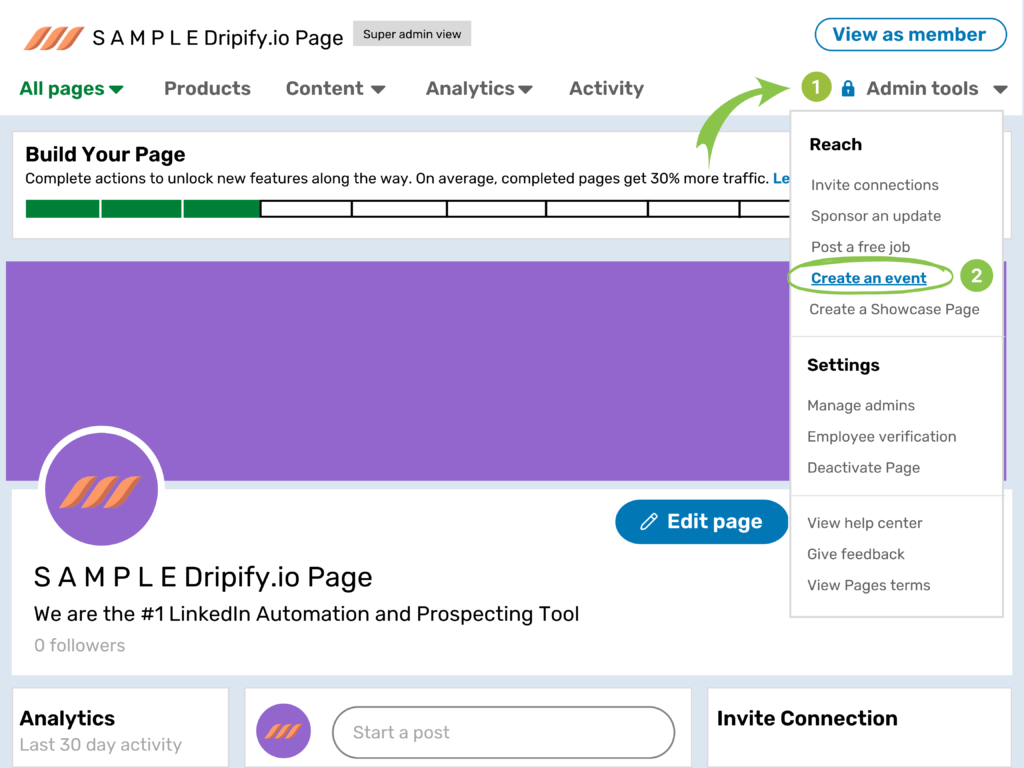Click the Start a post input field
The image size is (1024, 768).
click(x=503, y=732)
